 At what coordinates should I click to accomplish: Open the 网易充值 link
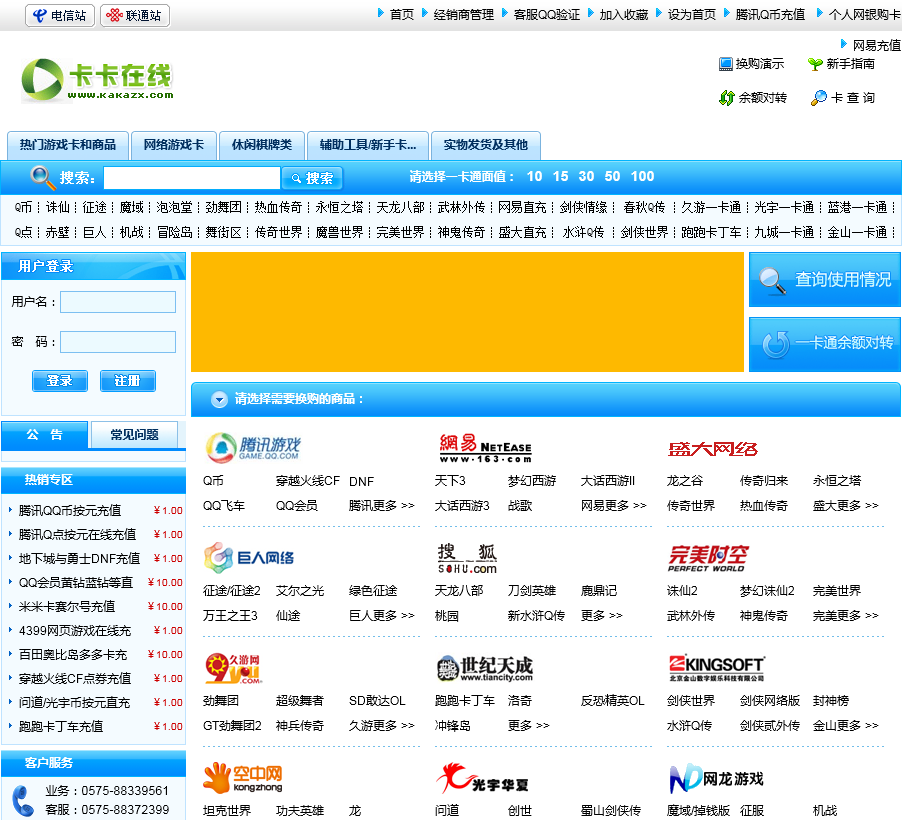[x=877, y=45]
